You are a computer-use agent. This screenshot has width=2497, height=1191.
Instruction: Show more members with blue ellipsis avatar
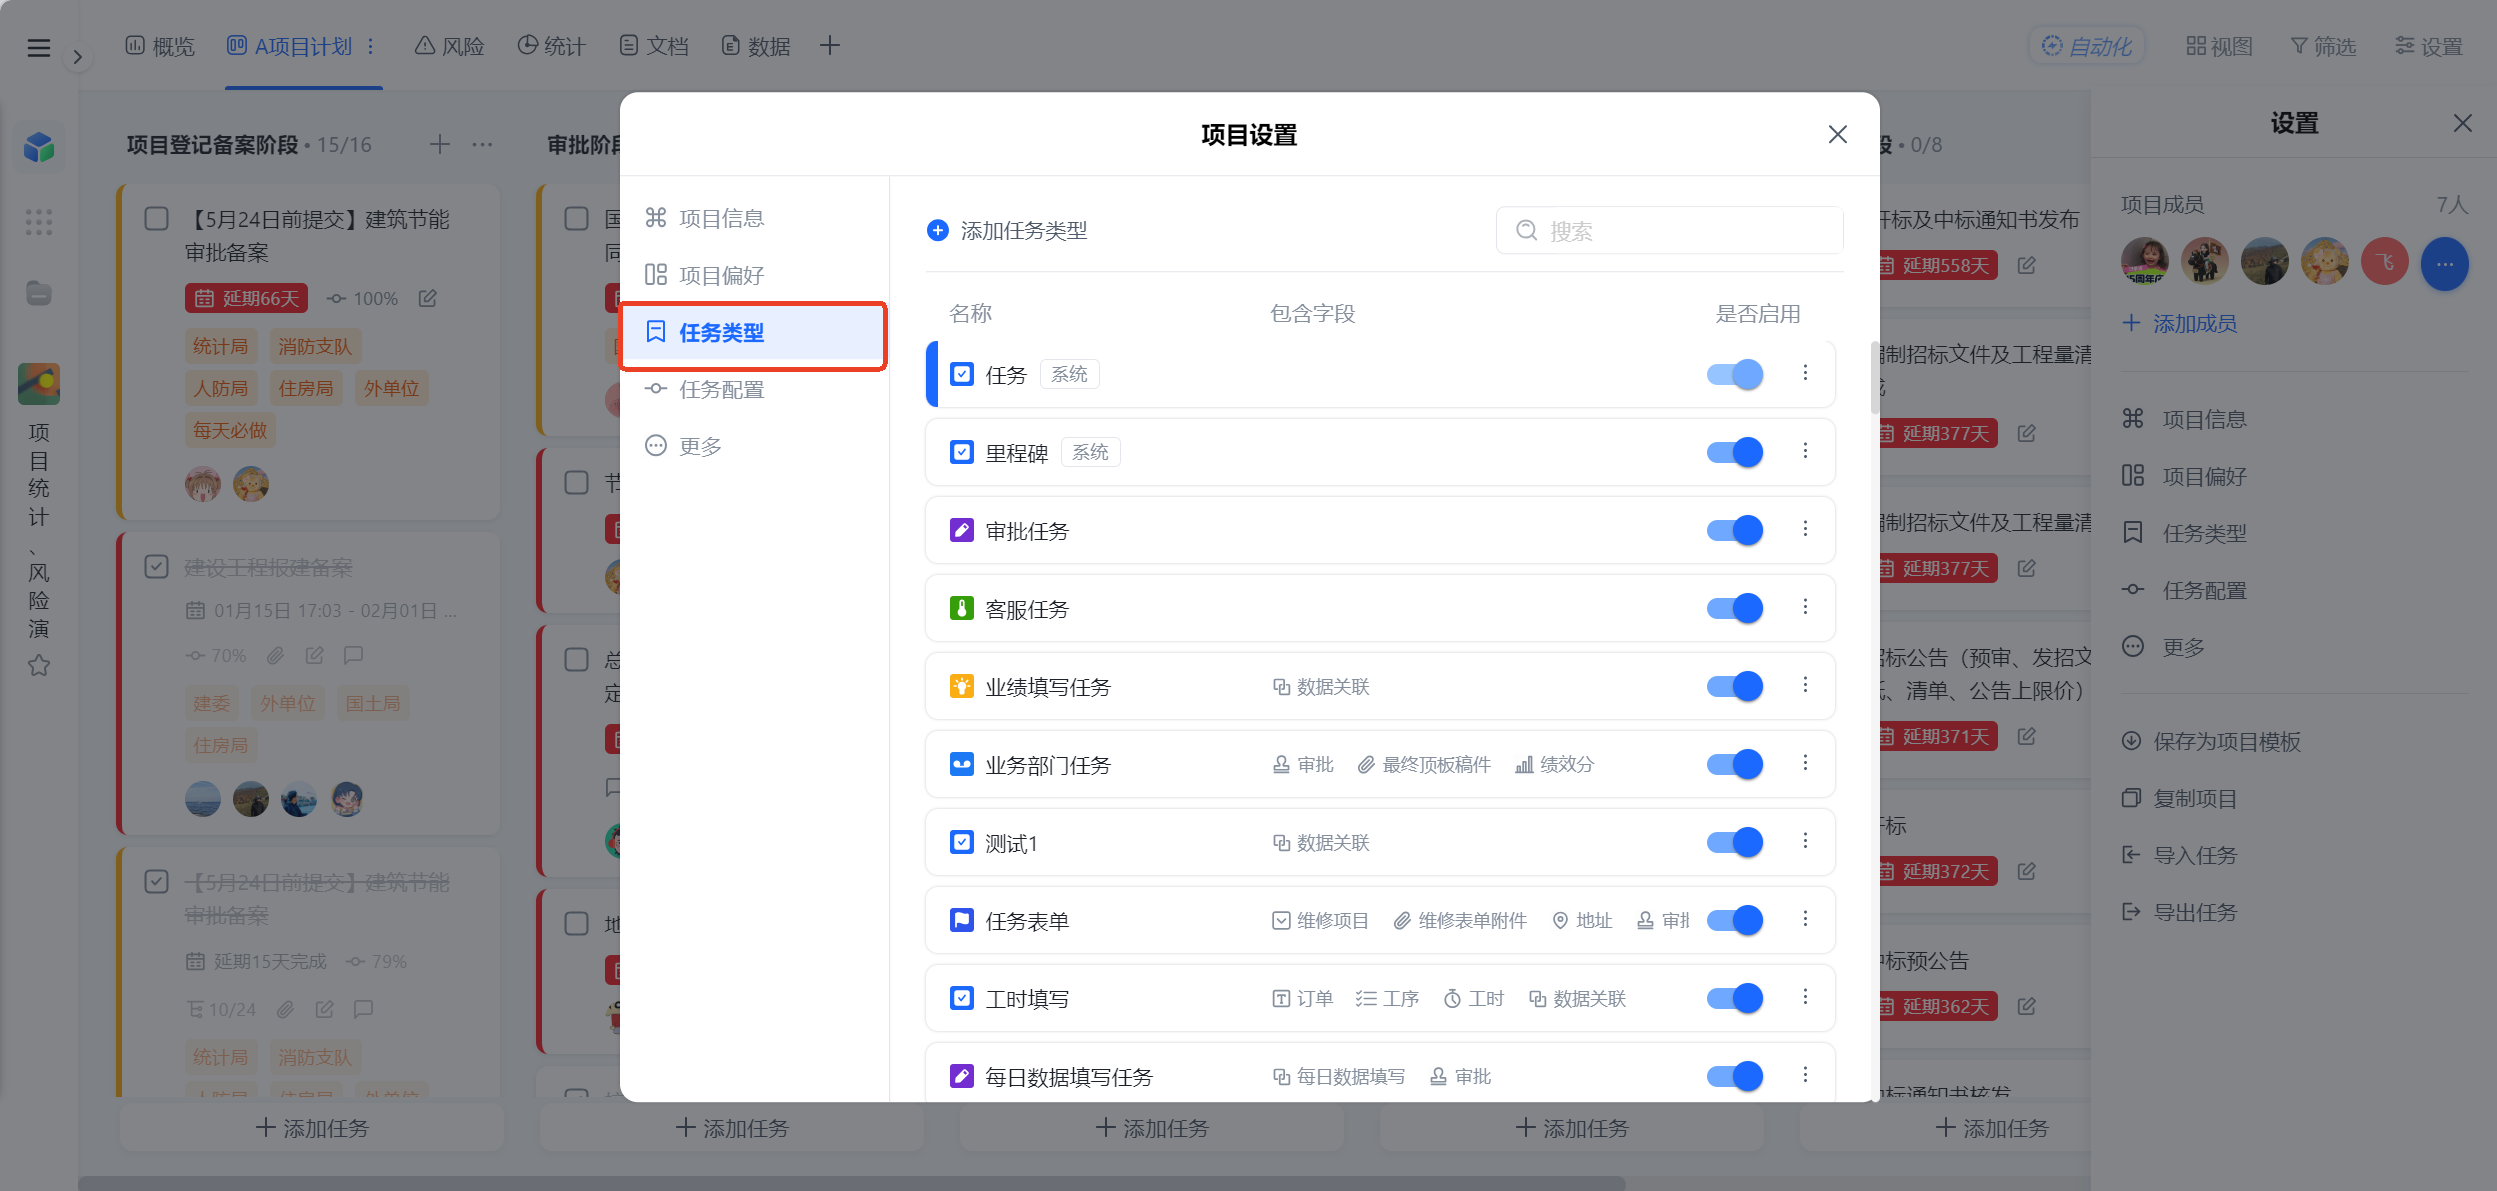tap(2444, 265)
